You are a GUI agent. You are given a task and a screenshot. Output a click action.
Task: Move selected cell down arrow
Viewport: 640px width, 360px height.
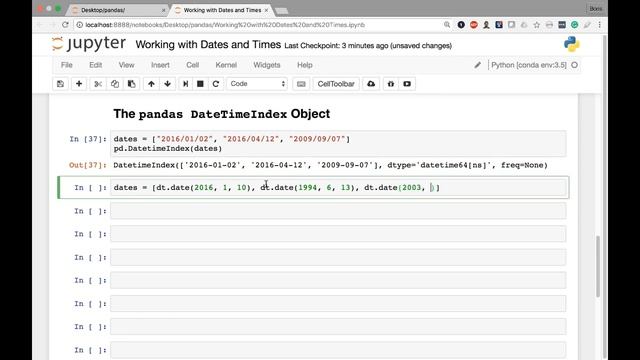[x=167, y=84]
